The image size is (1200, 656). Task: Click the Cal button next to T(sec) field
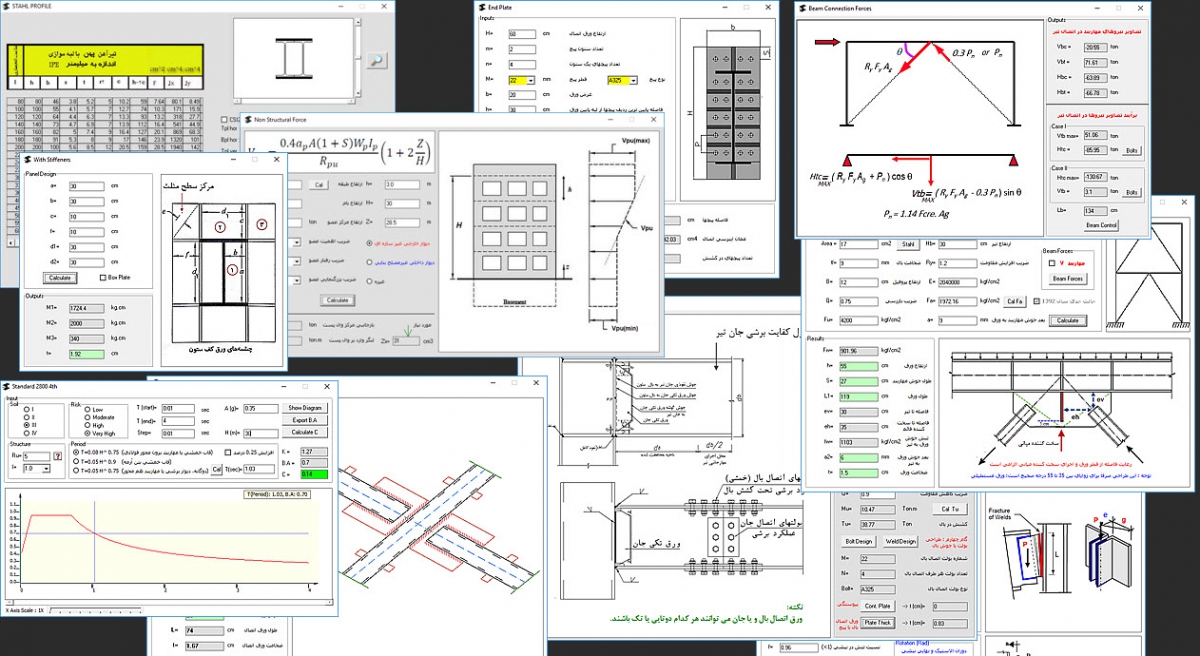pos(216,469)
